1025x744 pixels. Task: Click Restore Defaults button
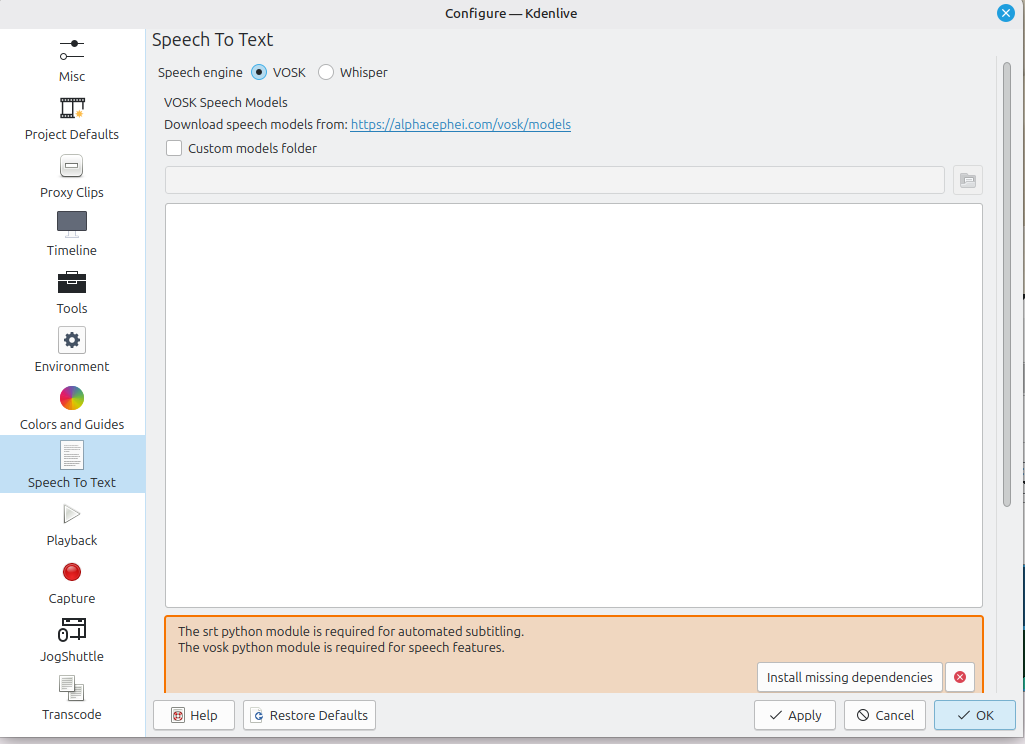pos(309,715)
